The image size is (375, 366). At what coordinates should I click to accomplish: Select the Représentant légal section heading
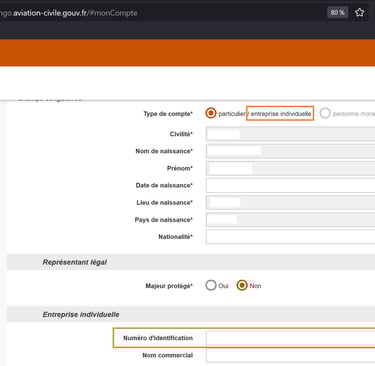point(75,262)
